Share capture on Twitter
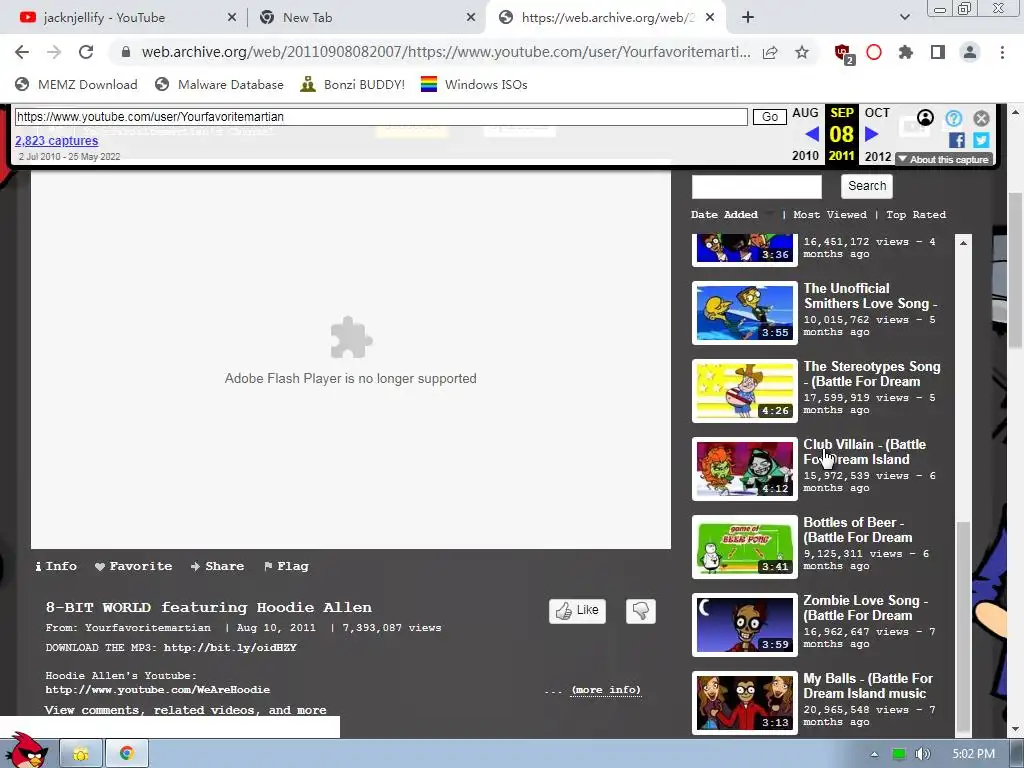 click(x=981, y=140)
